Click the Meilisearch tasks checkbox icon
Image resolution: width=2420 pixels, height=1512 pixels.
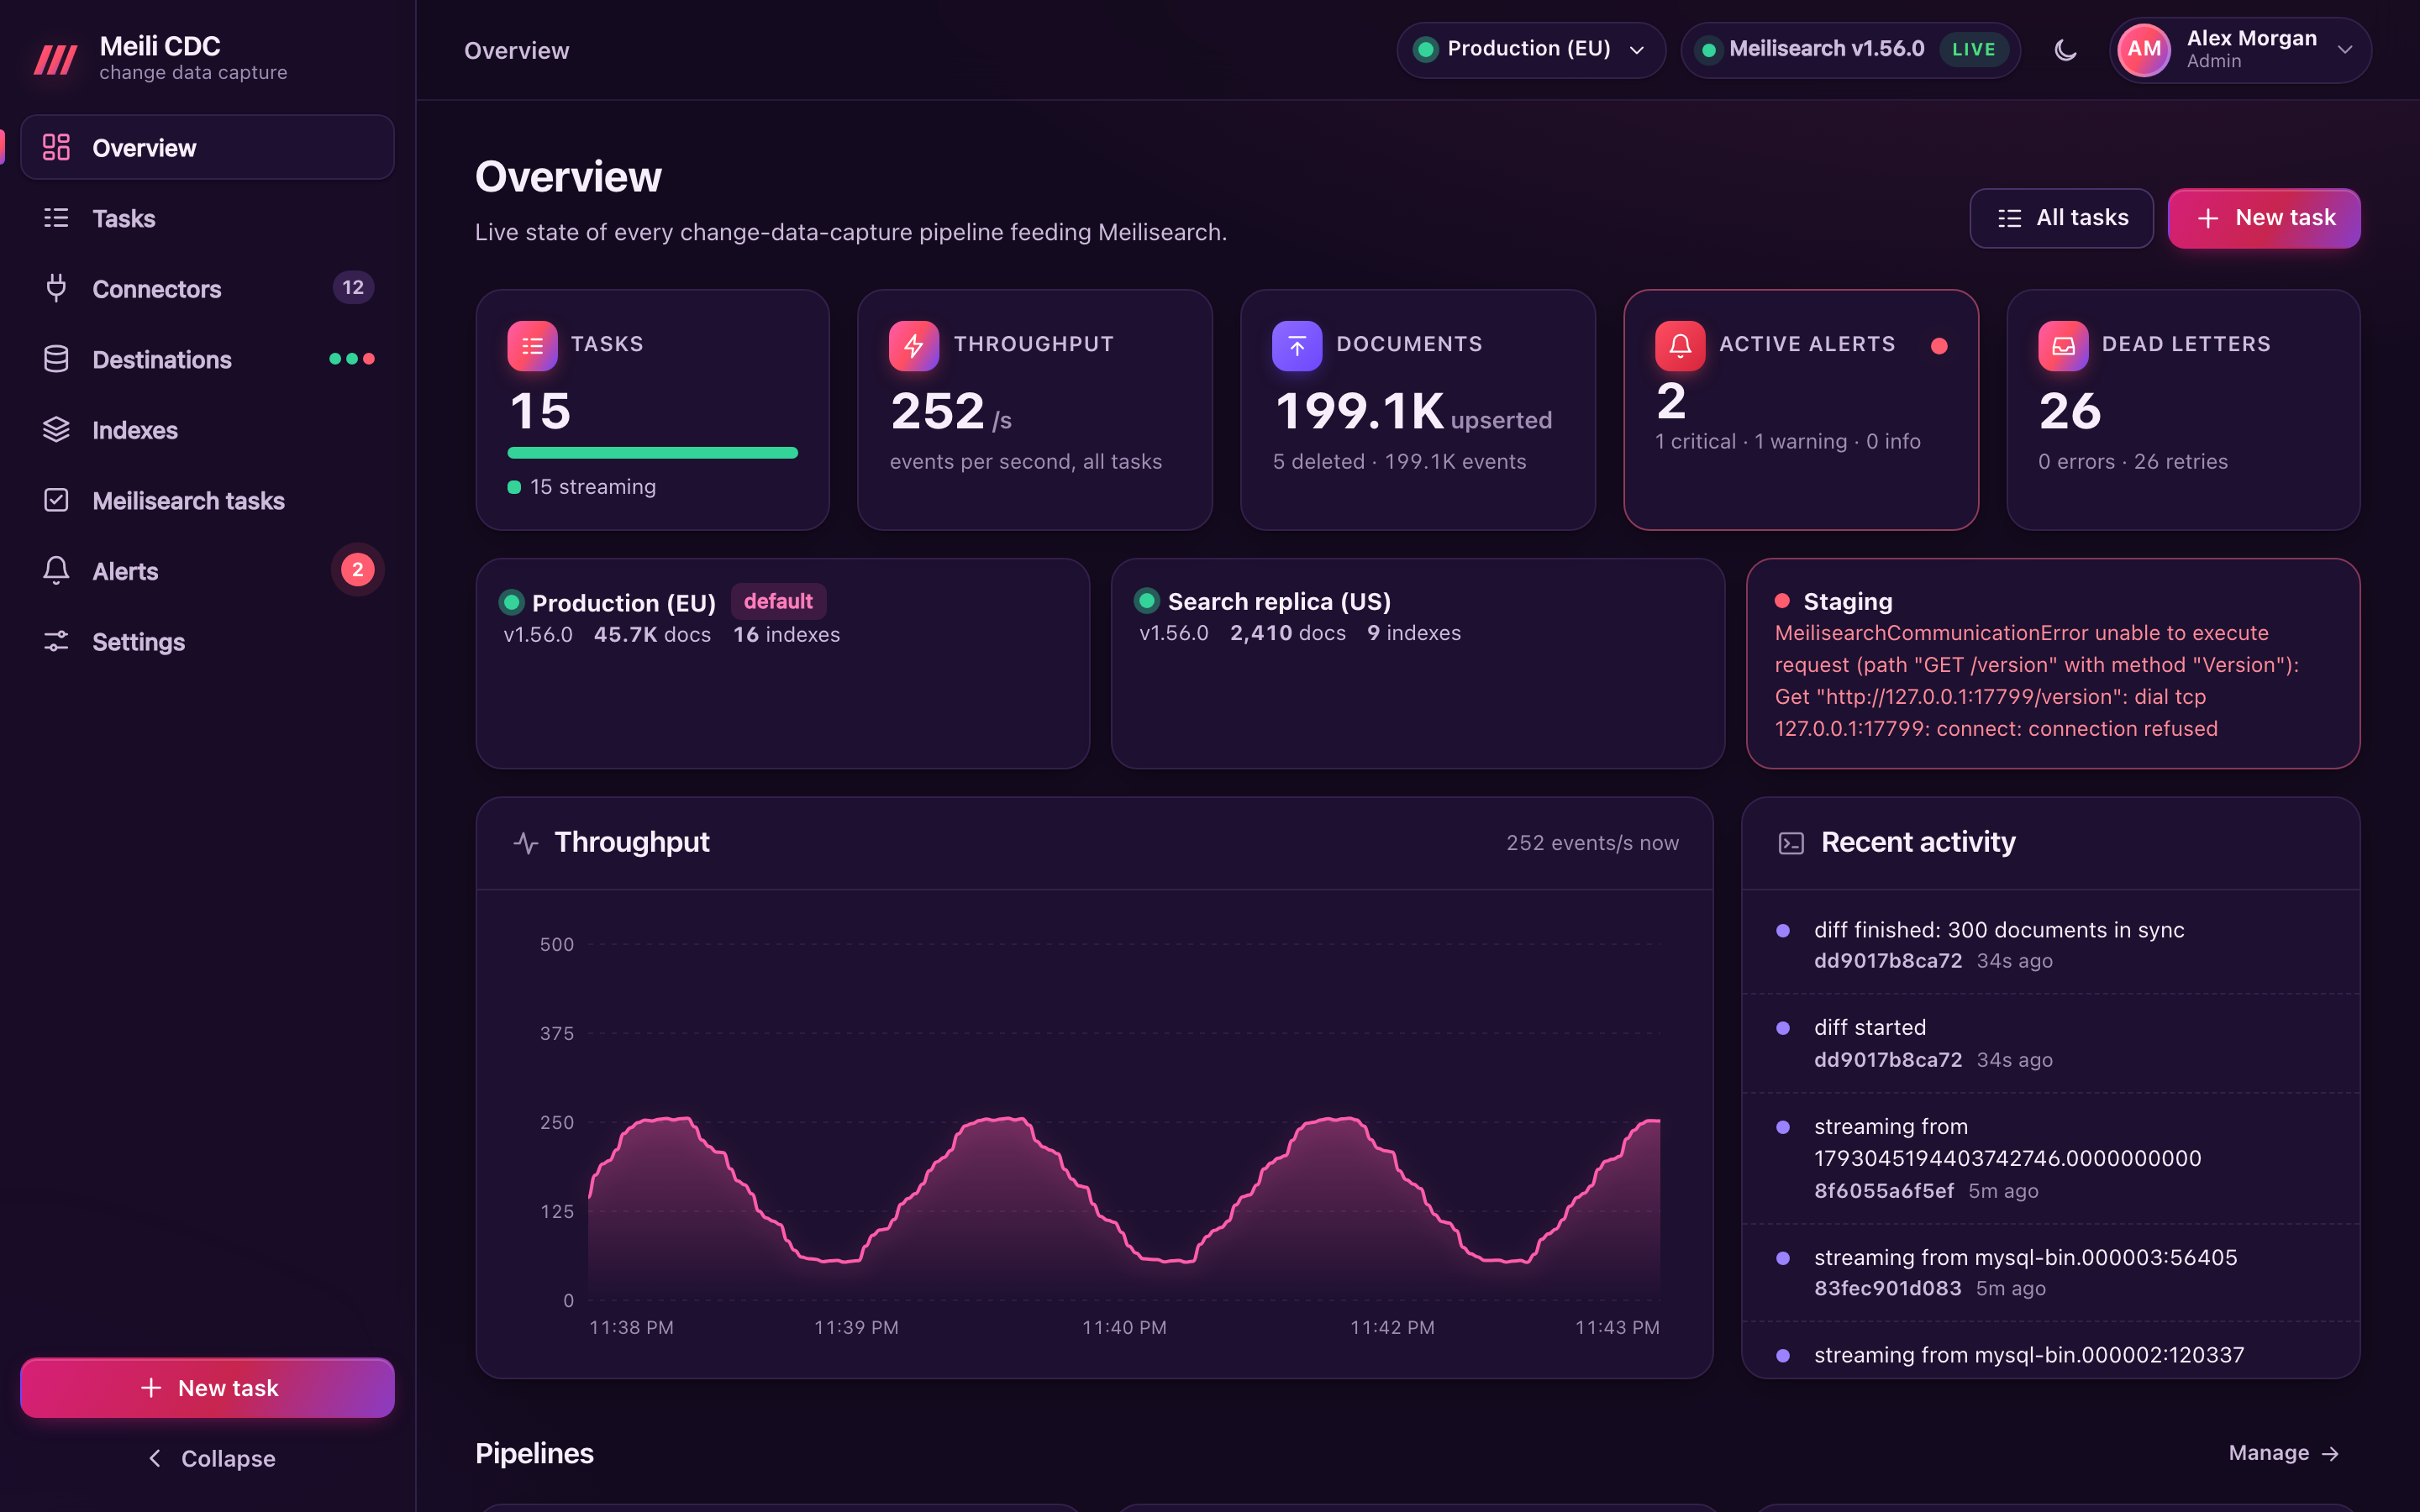tap(56, 500)
